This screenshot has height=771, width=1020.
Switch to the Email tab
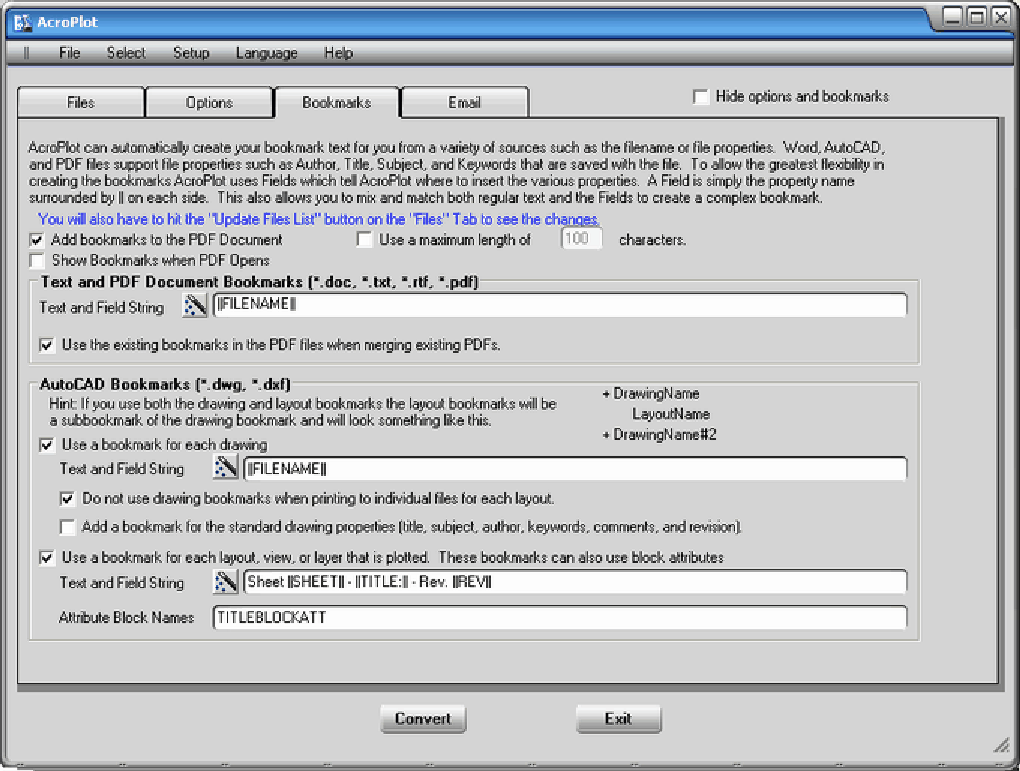pos(464,103)
